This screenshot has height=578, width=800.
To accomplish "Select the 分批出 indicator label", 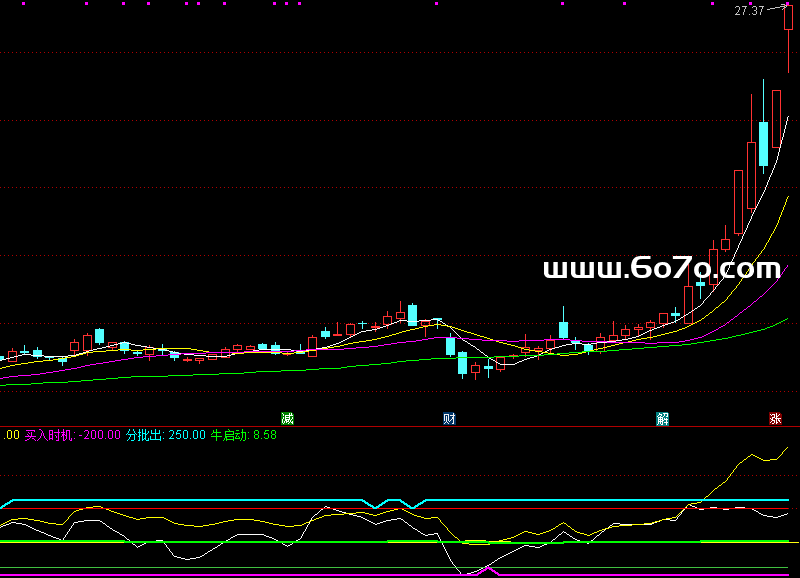I will (x=144, y=435).
